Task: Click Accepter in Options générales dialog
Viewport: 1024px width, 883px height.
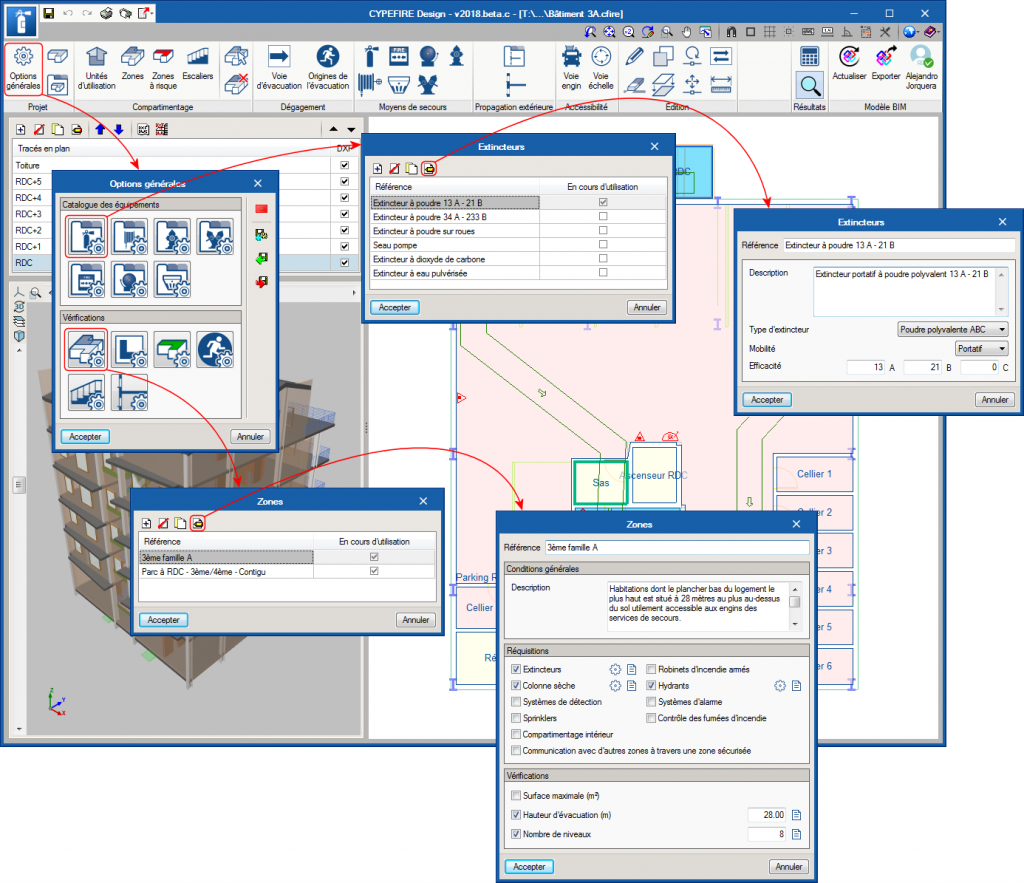Action: pyautogui.click(x=86, y=436)
